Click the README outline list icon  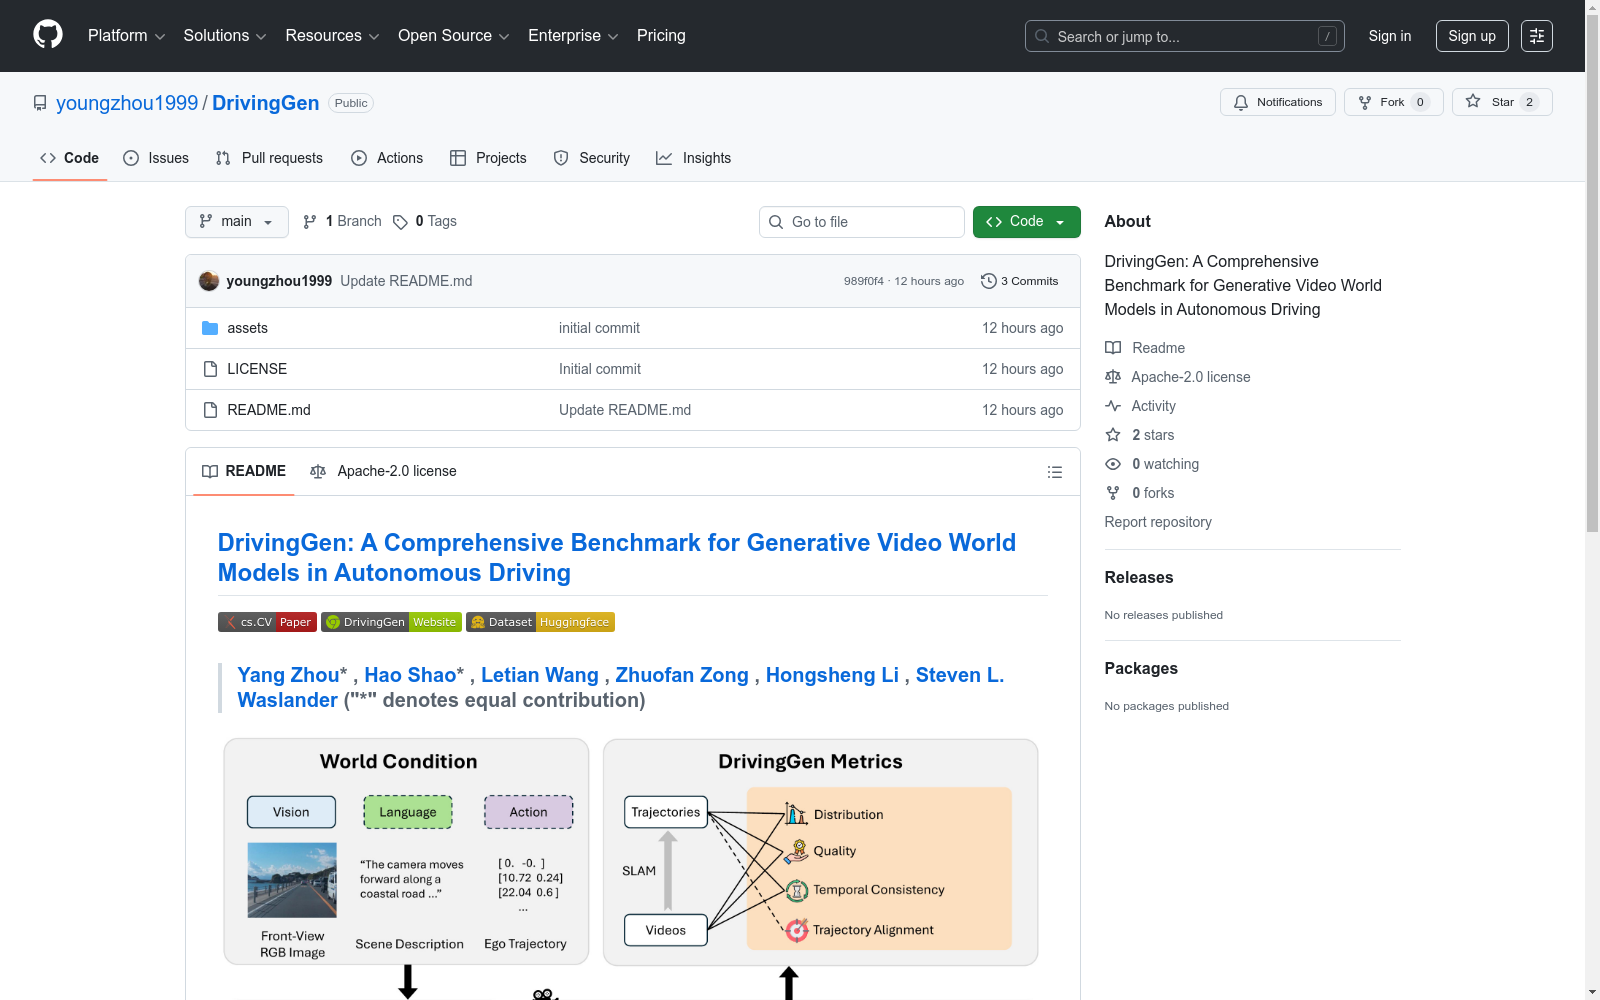click(x=1054, y=472)
